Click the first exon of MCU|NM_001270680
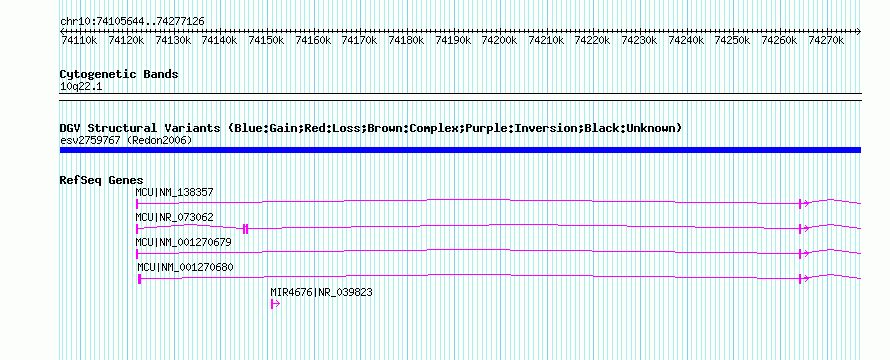The width and height of the screenshot is (890, 360). [140, 279]
